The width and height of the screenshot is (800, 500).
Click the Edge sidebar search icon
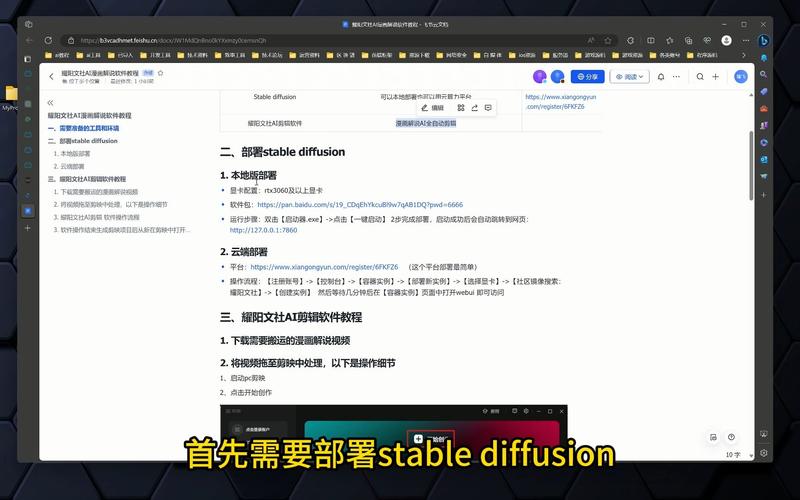[763, 74]
